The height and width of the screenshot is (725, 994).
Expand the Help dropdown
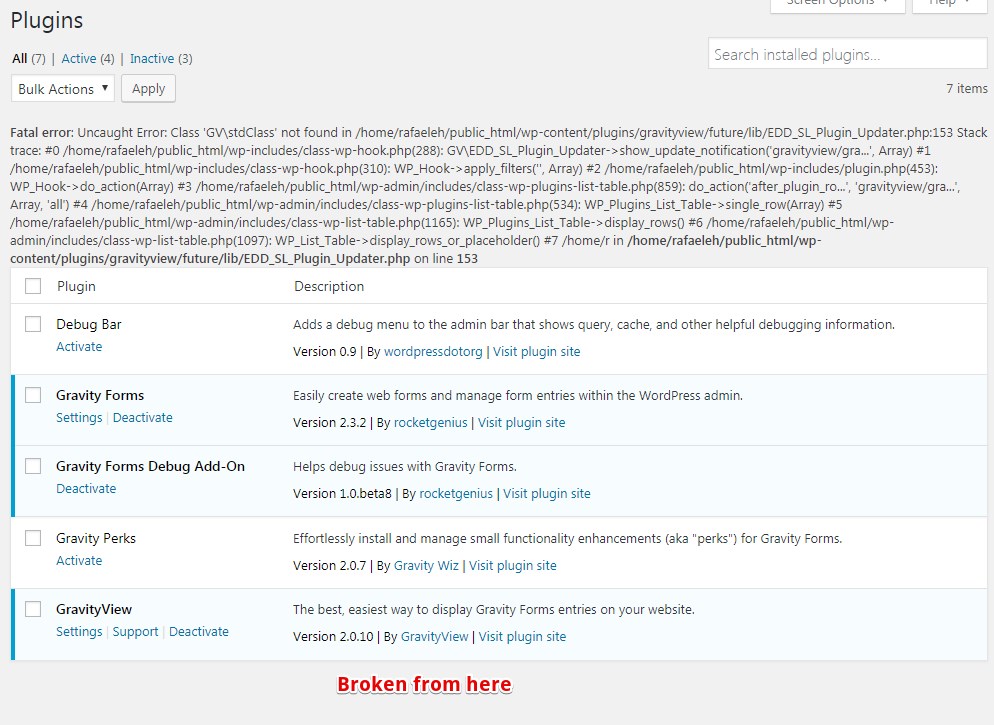[x=944, y=4]
